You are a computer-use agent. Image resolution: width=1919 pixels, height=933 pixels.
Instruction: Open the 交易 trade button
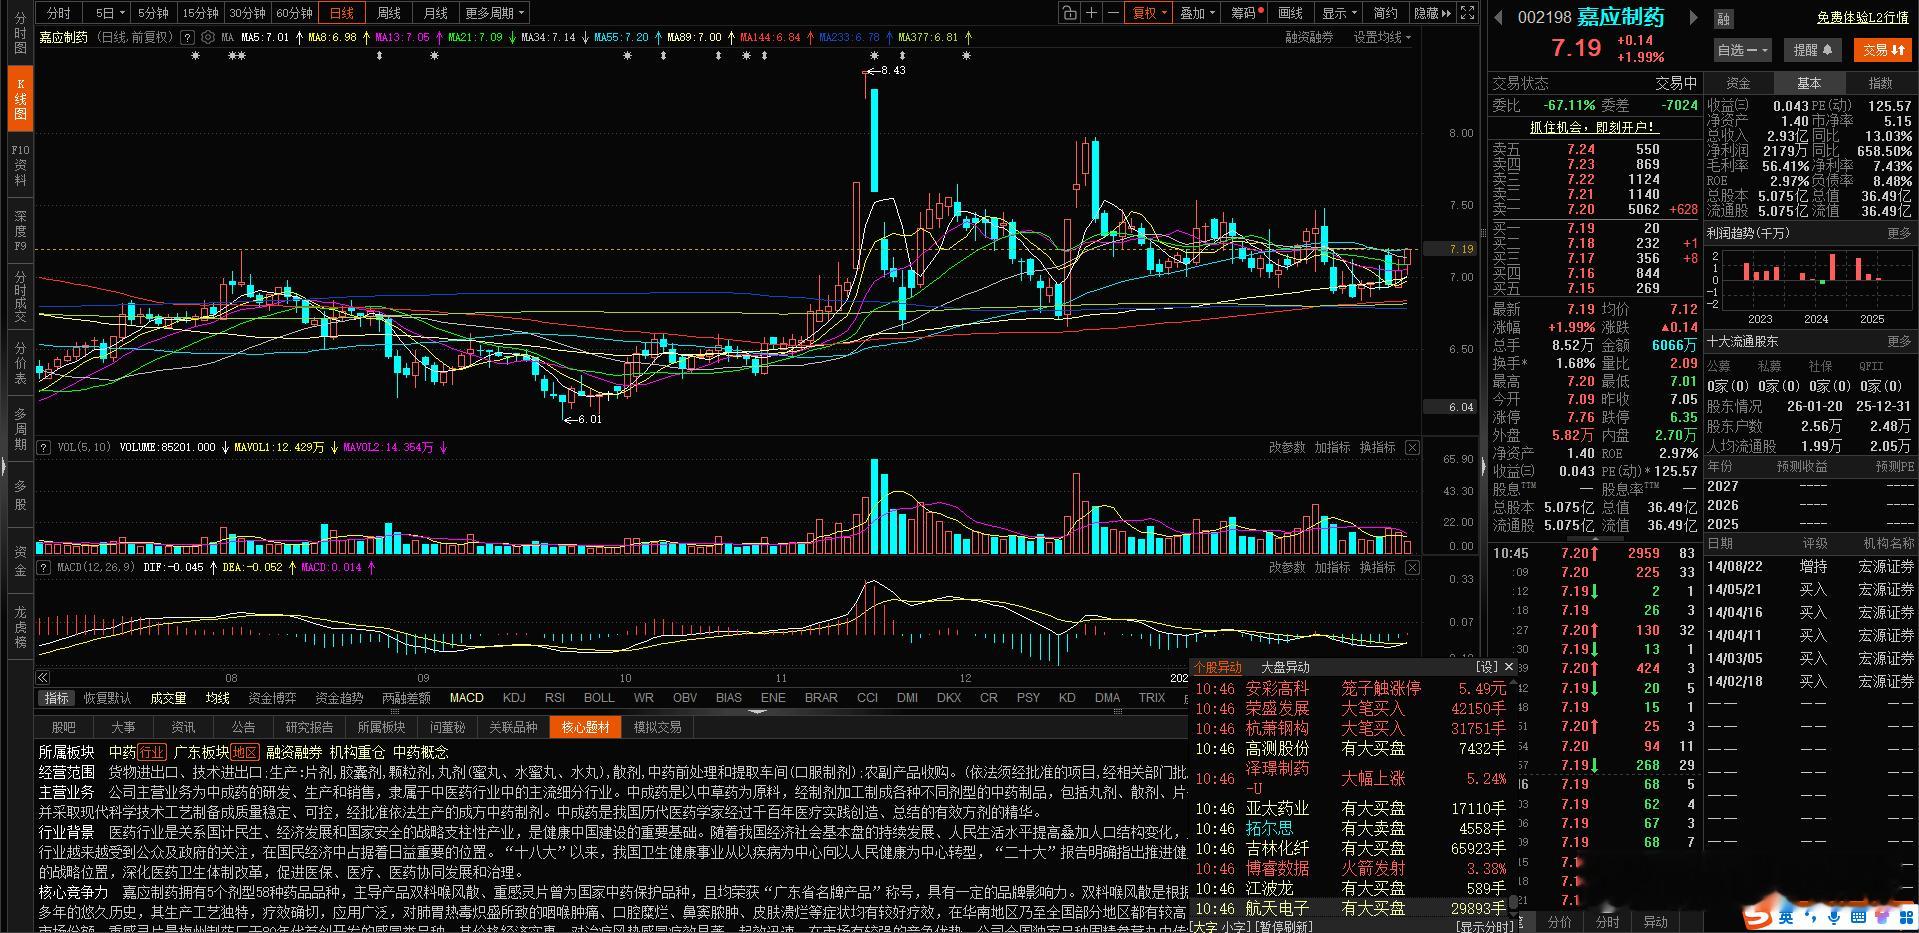[x=1884, y=50]
